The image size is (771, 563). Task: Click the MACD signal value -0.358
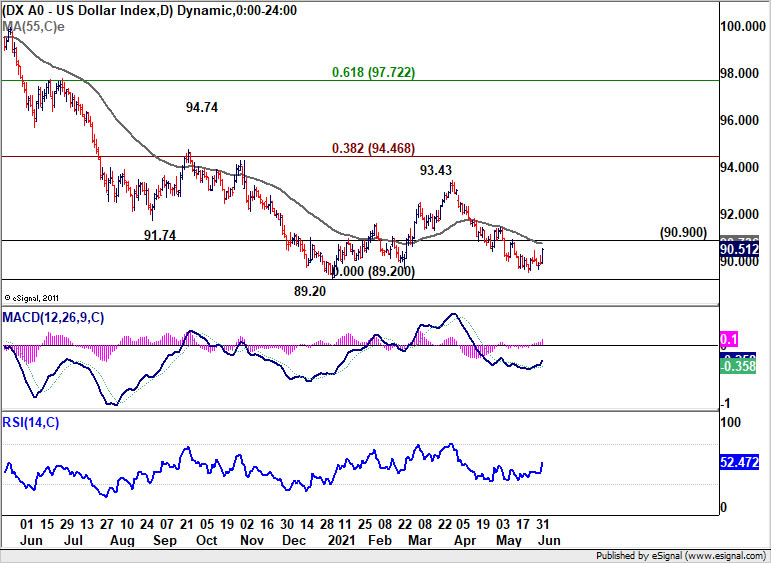tap(738, 366)
